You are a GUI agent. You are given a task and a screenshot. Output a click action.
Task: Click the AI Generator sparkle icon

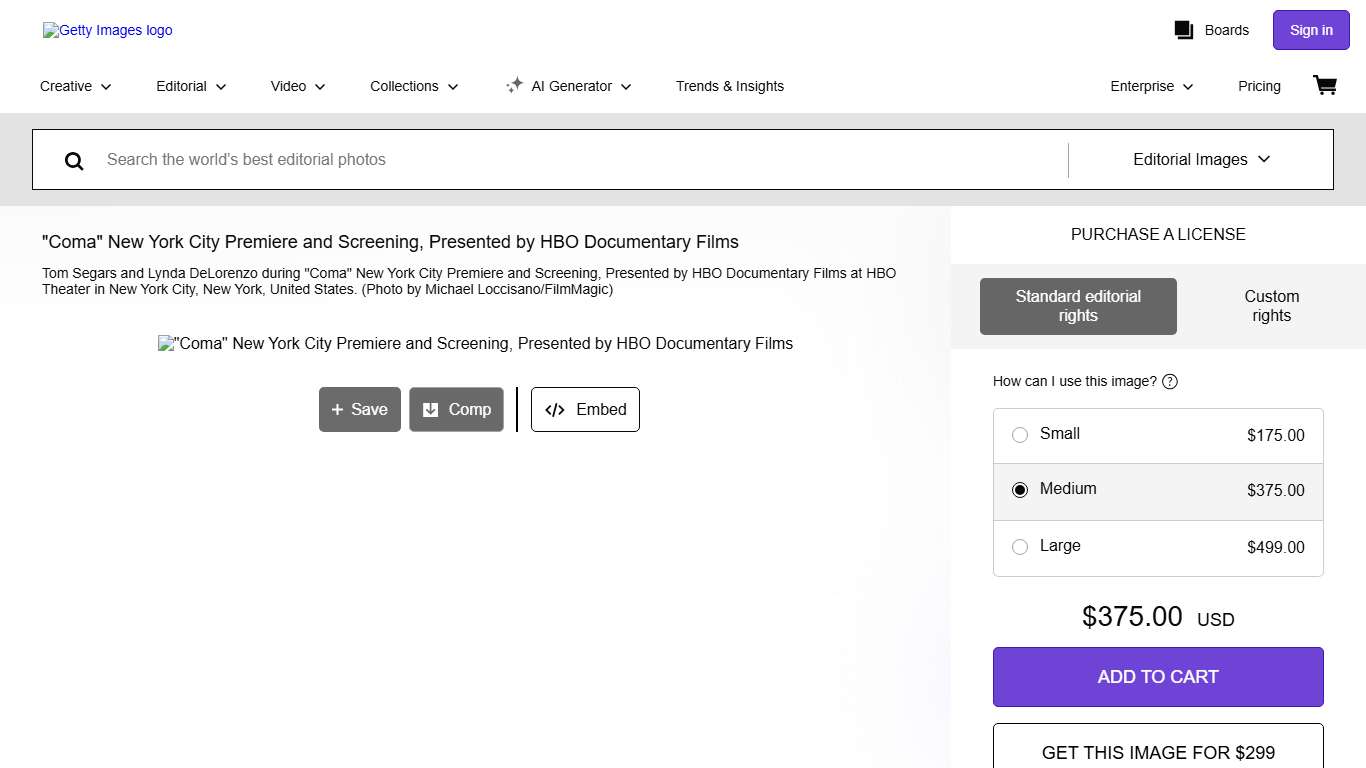click(x=514, y=86)
